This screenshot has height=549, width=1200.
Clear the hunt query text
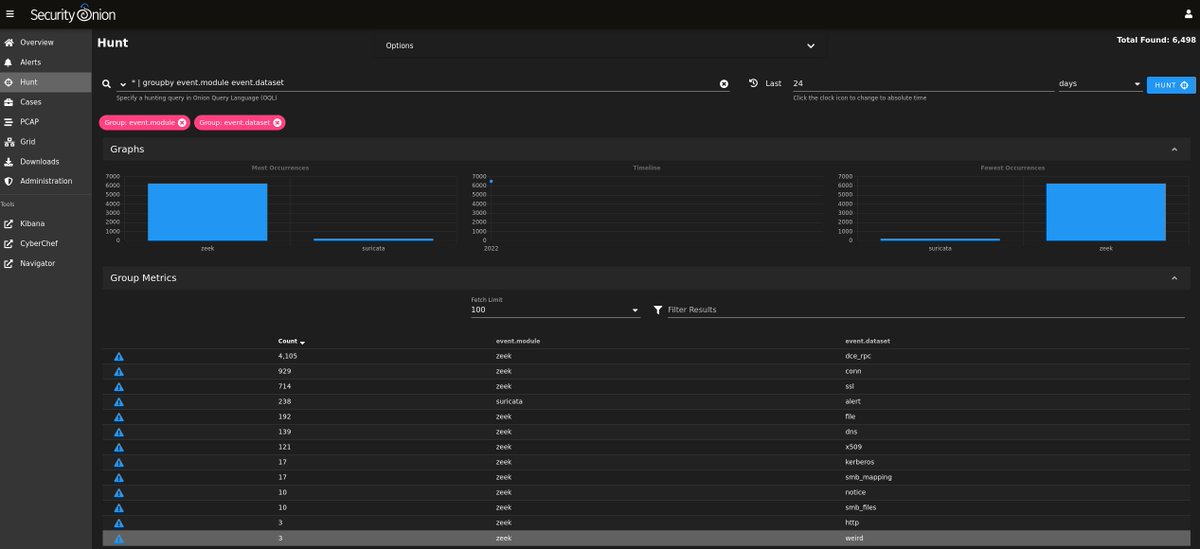pyautogui.click(x=724, y=83)
